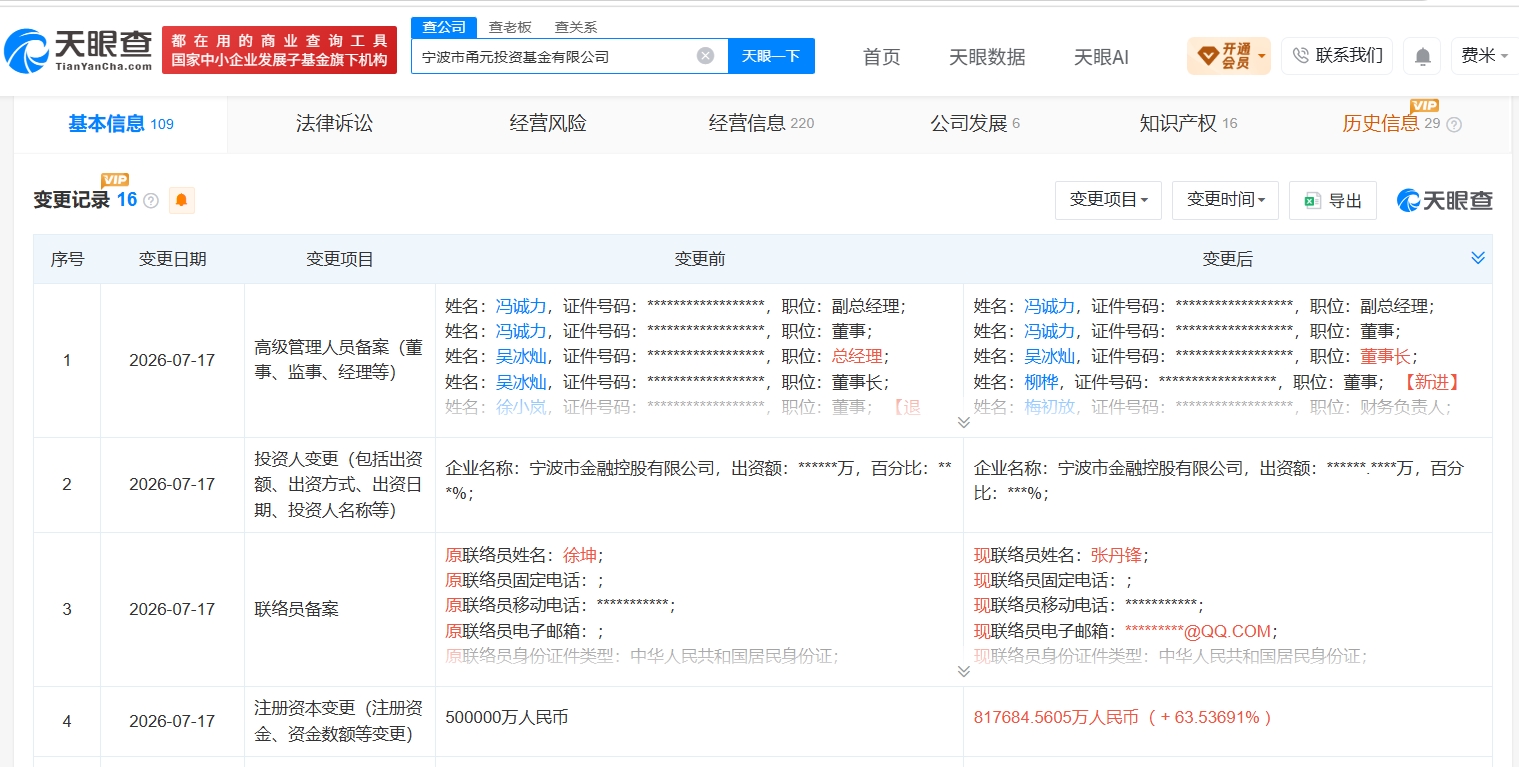Click the company name search input field
Image resolution: width=1519 pixels, height=767 pixels.
556,57
